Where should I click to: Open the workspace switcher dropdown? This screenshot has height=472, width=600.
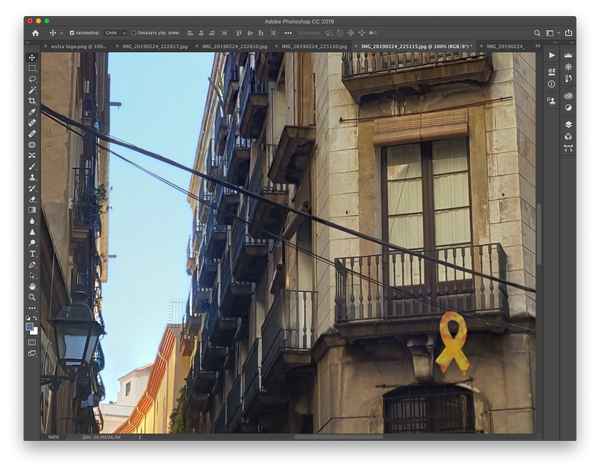pos(552,33)
